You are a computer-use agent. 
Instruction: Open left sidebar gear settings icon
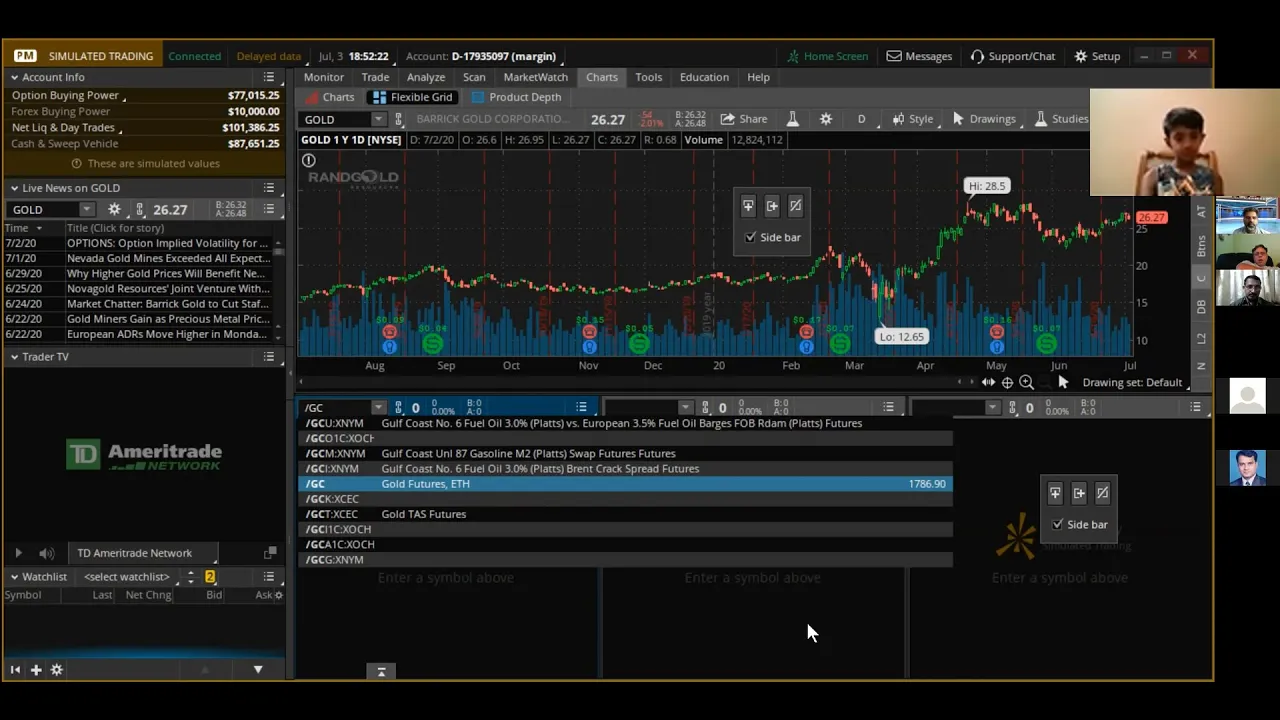pos(56,670)
